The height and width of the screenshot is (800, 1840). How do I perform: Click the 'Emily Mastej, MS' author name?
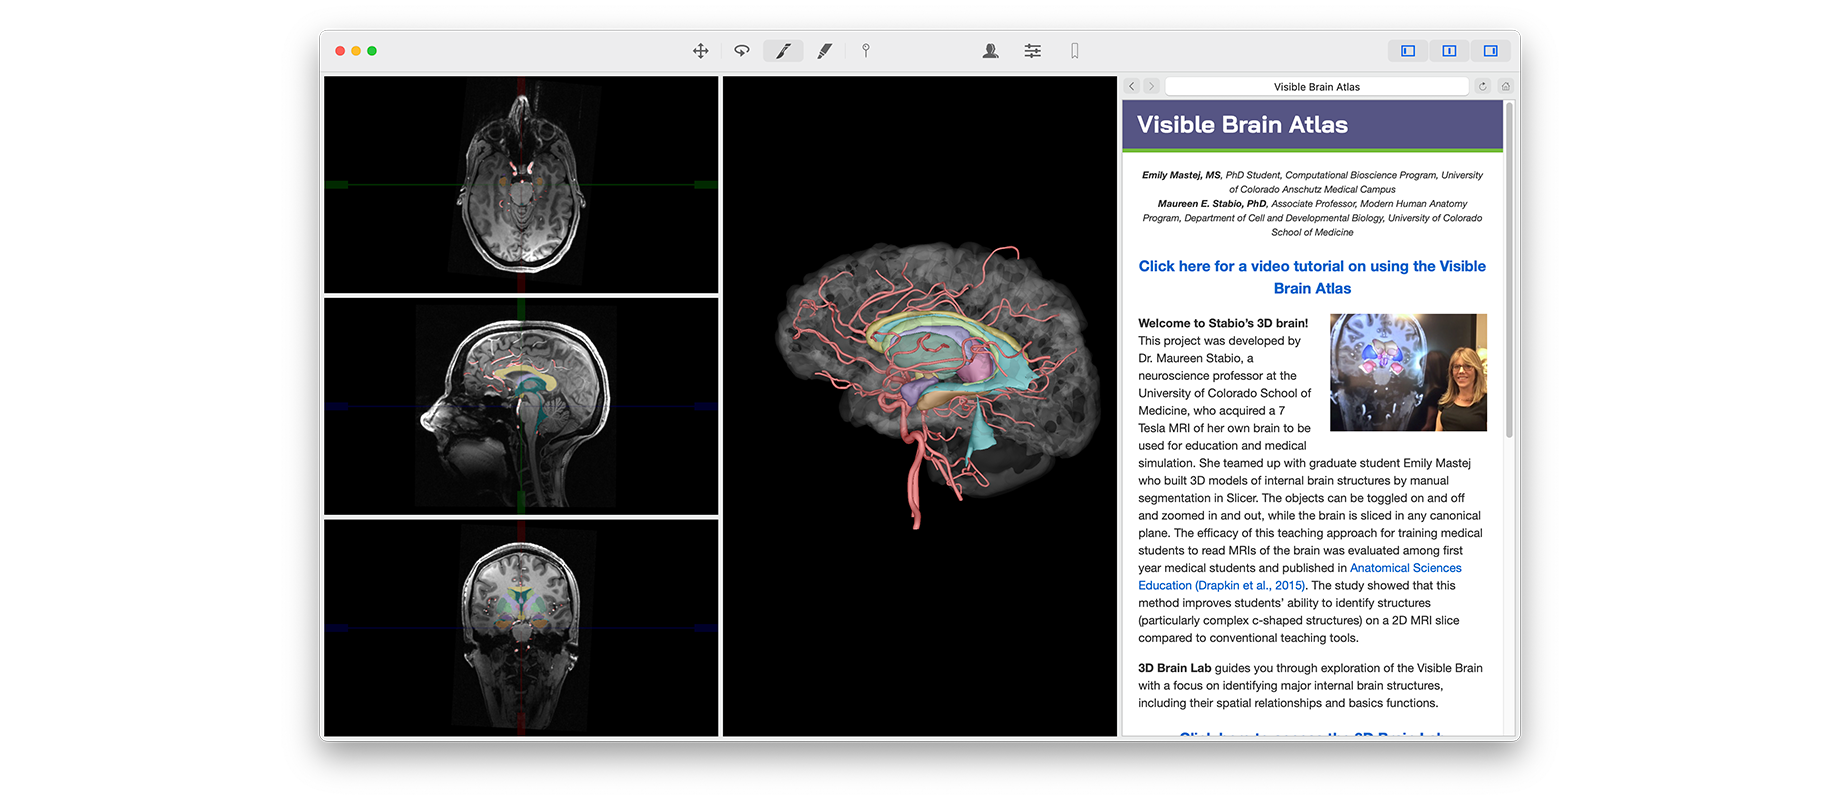1181,175
